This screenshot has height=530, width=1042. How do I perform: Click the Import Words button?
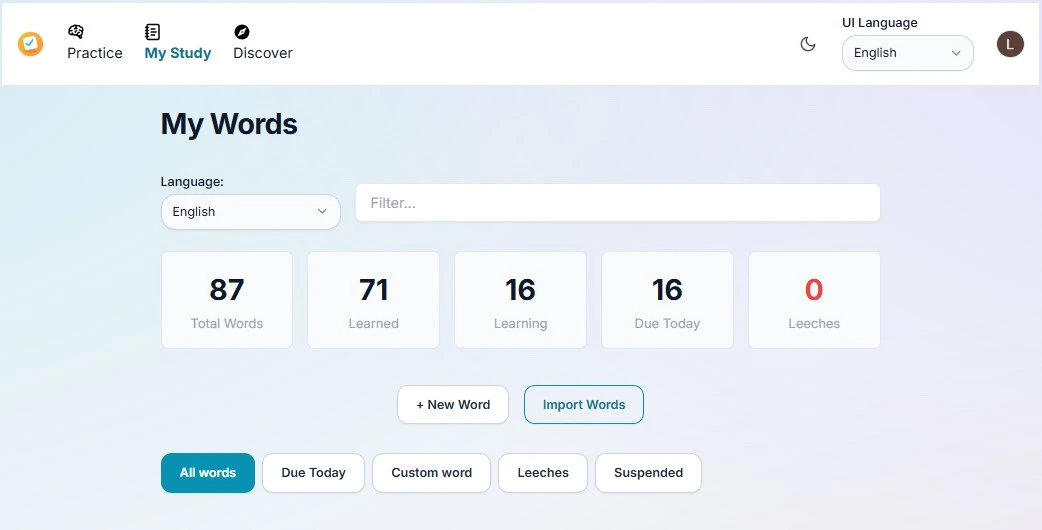point(583,404)
